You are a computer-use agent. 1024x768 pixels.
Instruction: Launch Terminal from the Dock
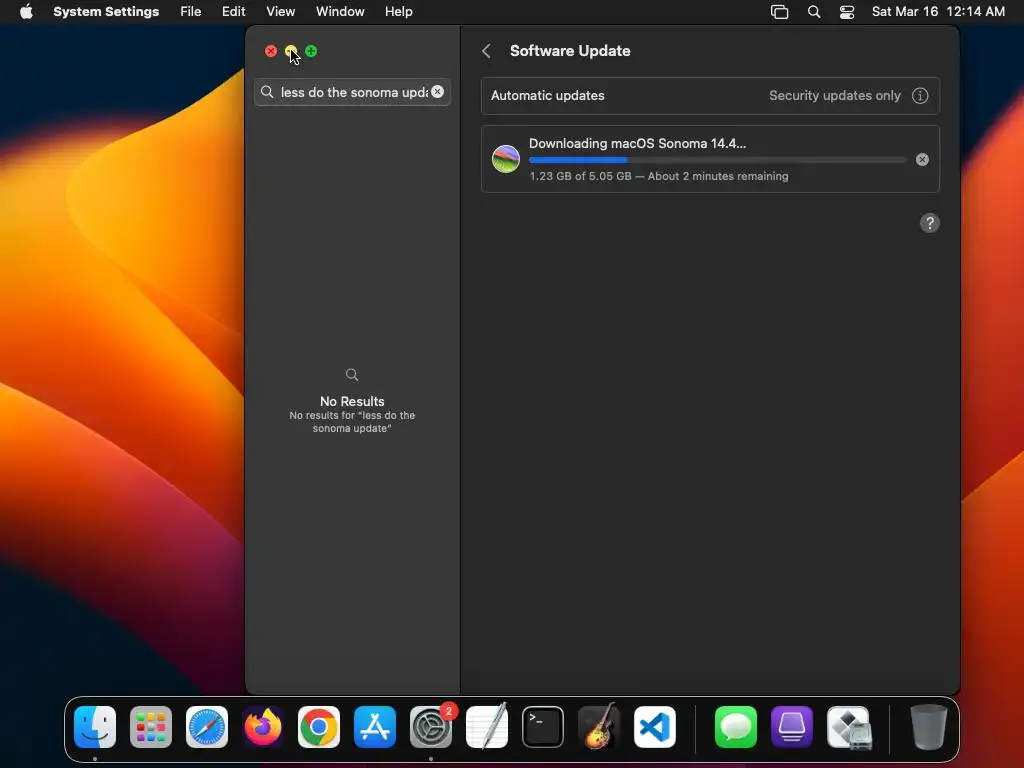543,727
